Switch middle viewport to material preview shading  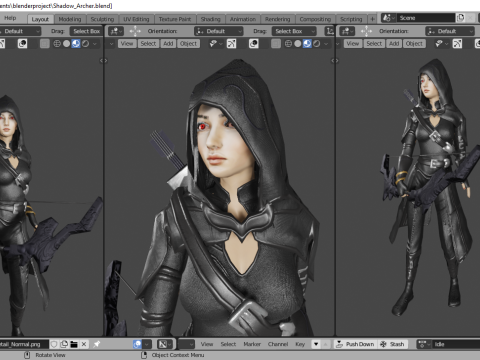pos(307,44)
